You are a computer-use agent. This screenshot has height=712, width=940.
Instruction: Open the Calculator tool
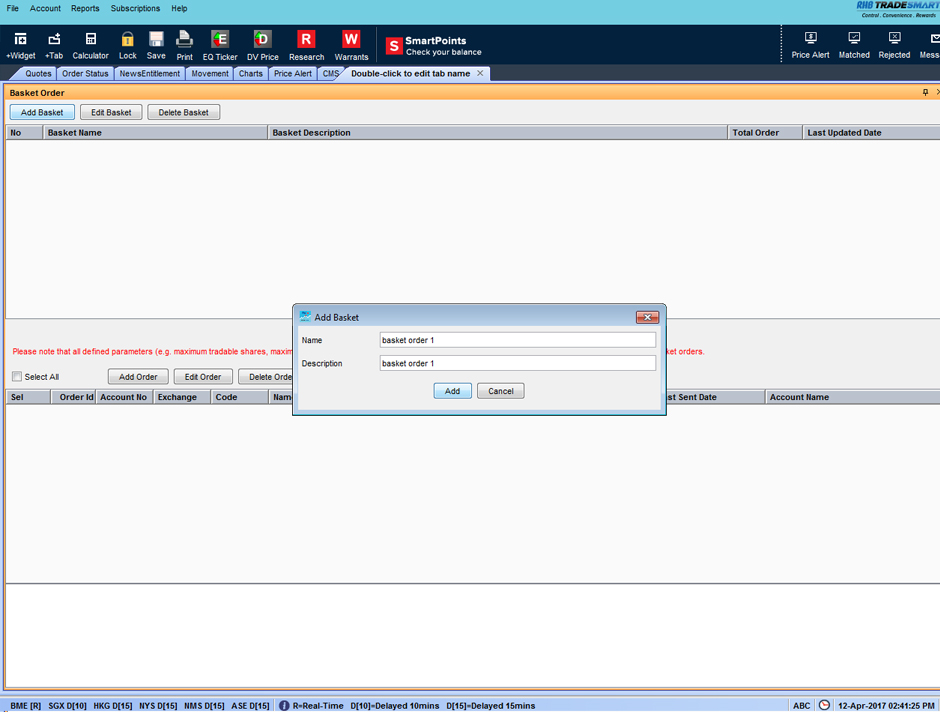(x=91, y=46)
